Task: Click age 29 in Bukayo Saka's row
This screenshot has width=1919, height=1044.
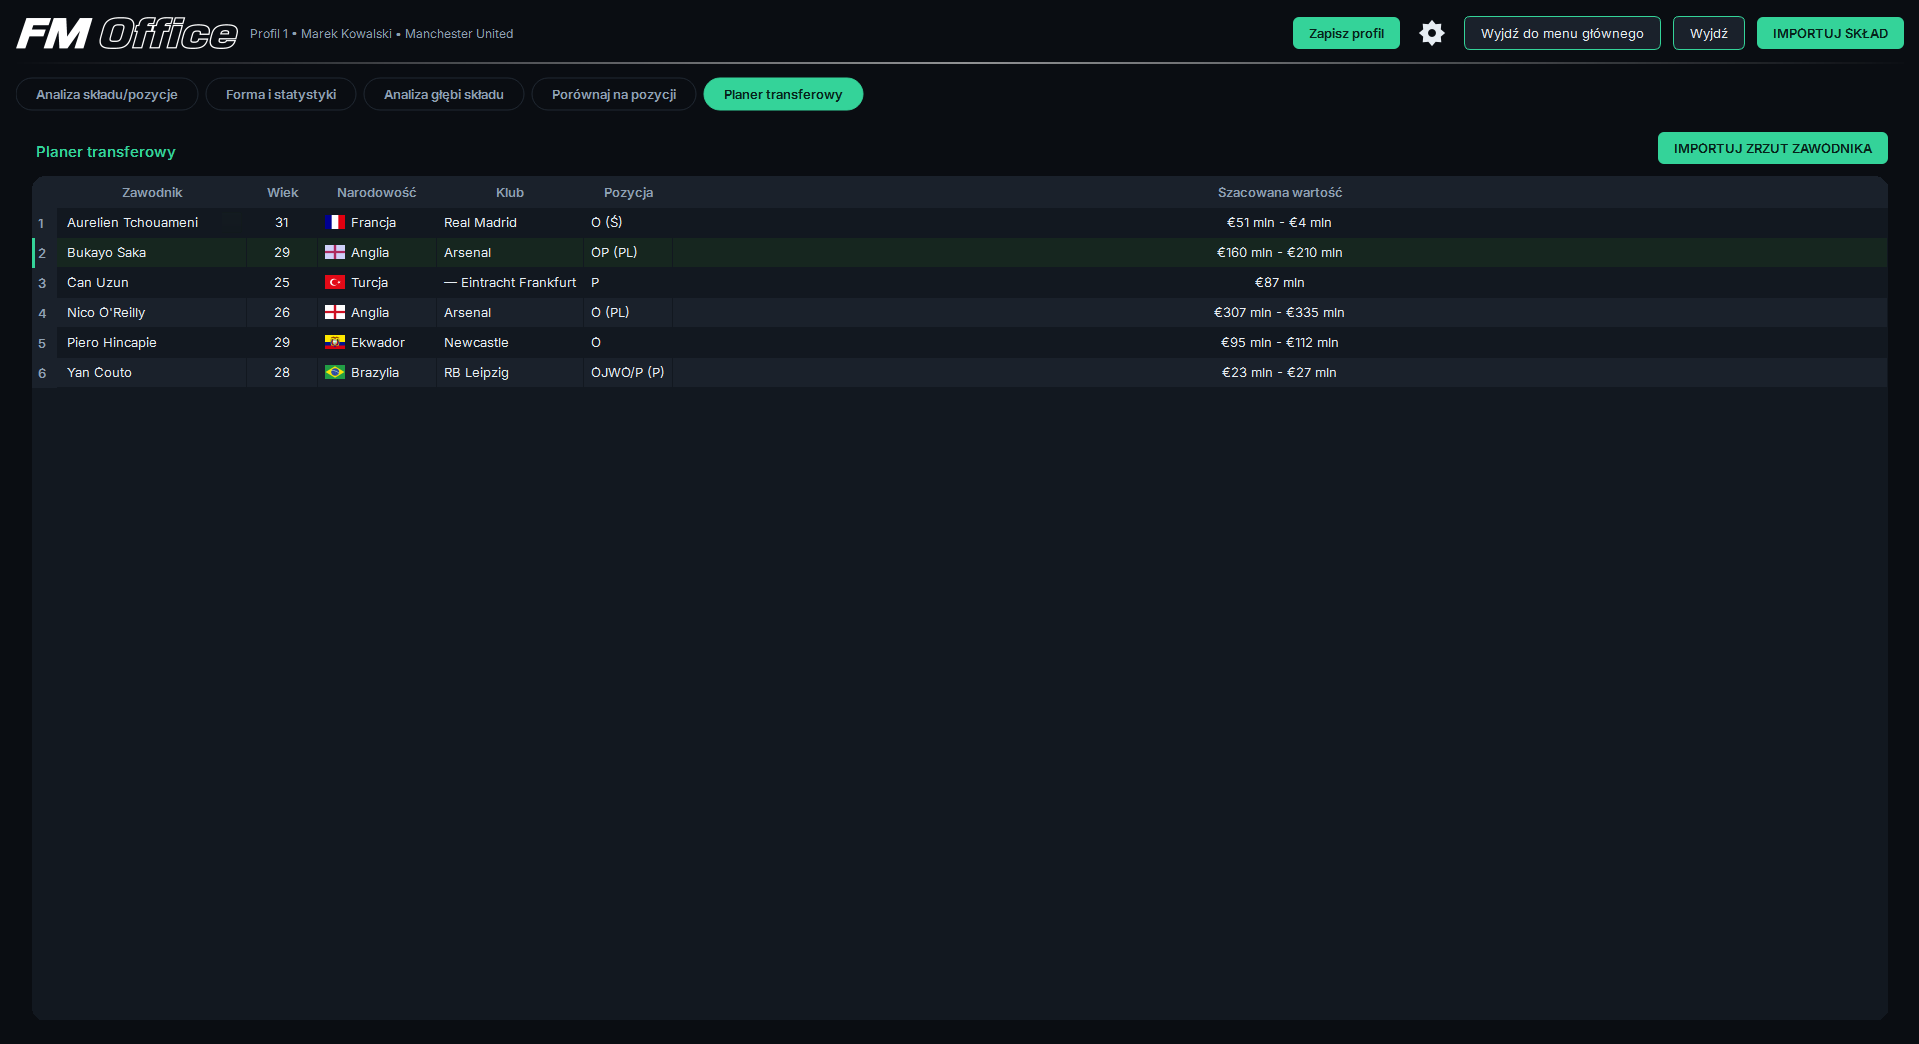Action: pos(282,252)
